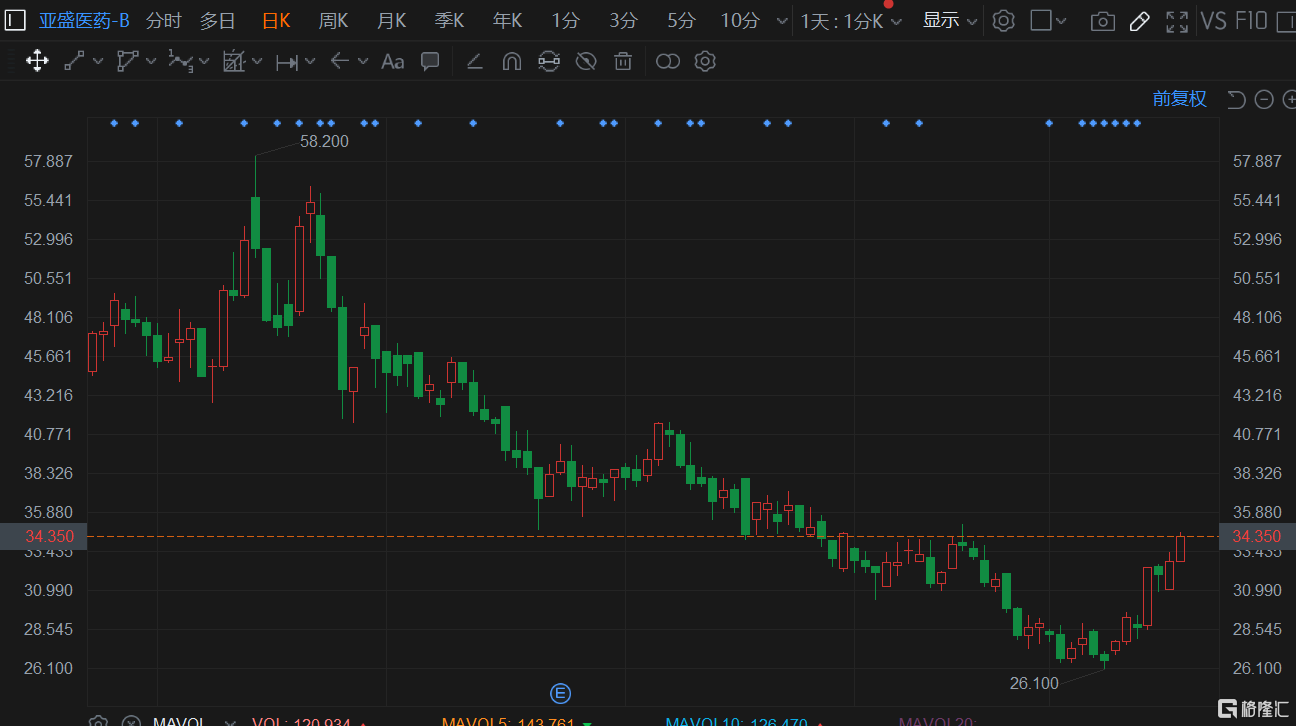Zoom out the chart with minus icon
The height and width of the screenshot is (726, 1296).
pos(1264,99)
